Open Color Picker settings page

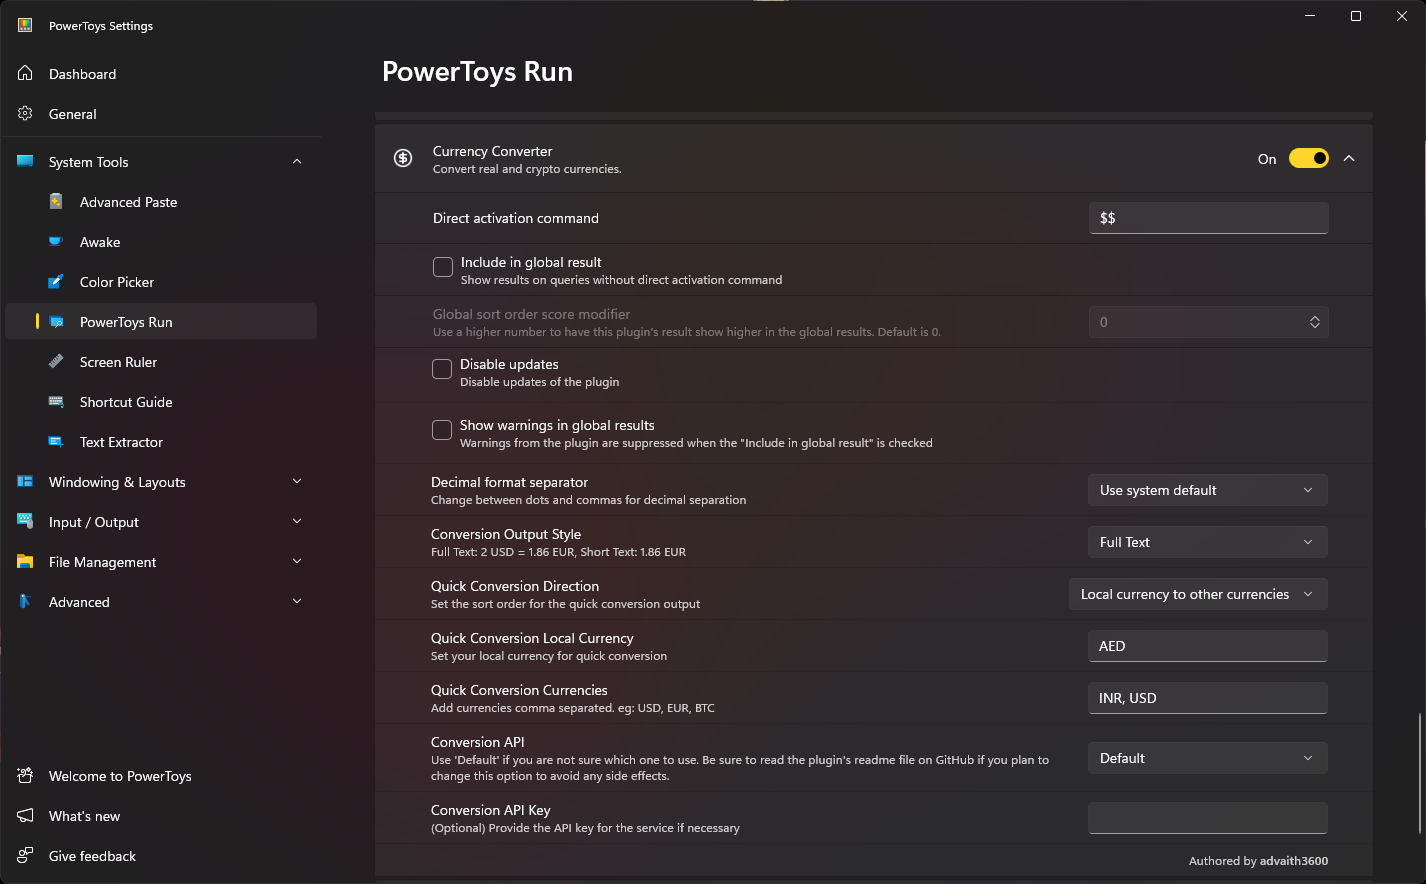161,282
